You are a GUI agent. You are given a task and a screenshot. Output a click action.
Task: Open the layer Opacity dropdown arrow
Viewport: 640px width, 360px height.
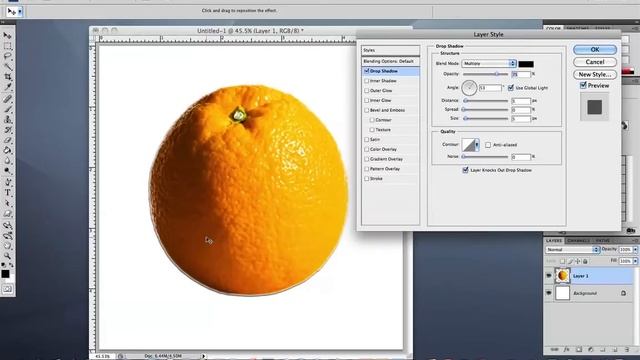tap(635, 249)
